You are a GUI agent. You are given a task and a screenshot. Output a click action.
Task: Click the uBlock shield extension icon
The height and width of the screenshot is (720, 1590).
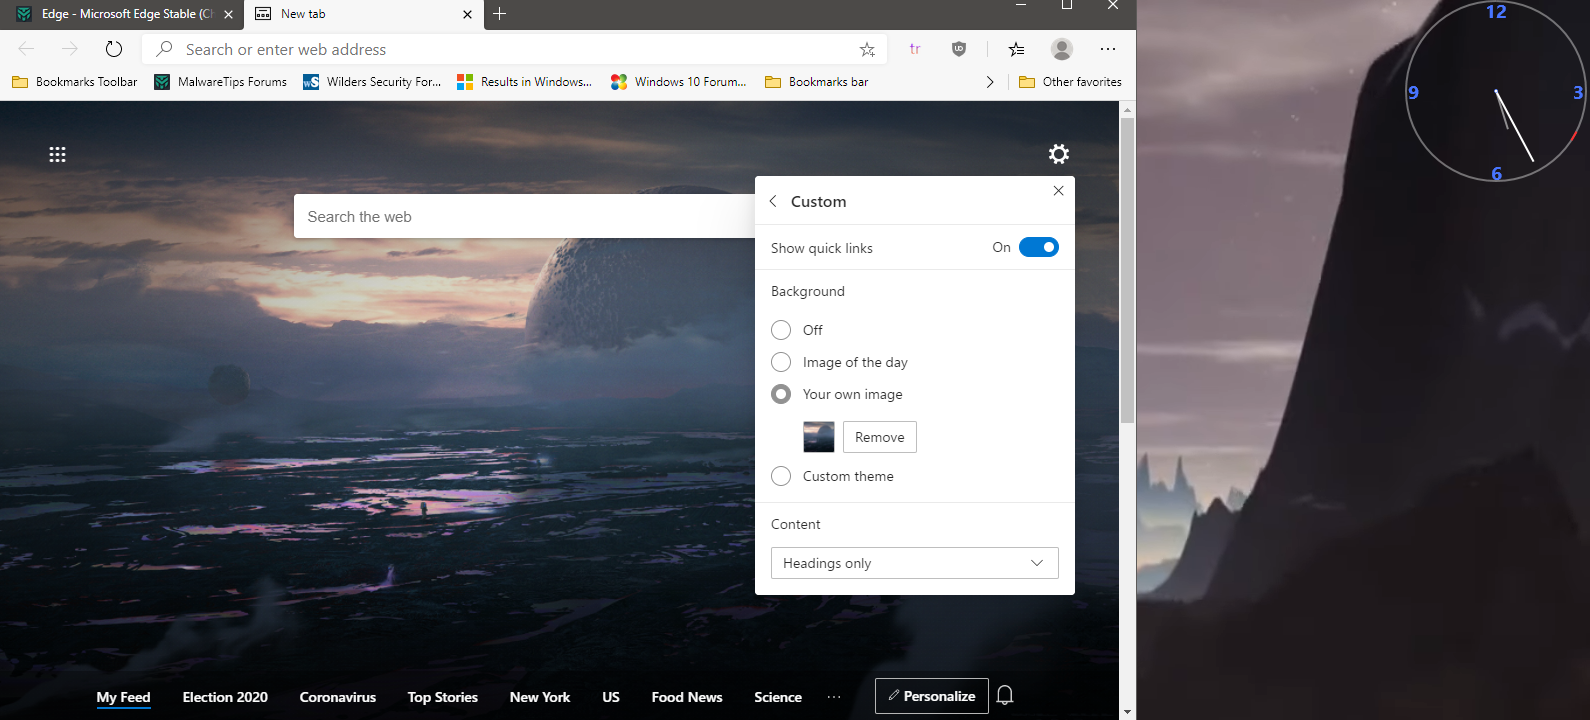click(x=958, y=49)
